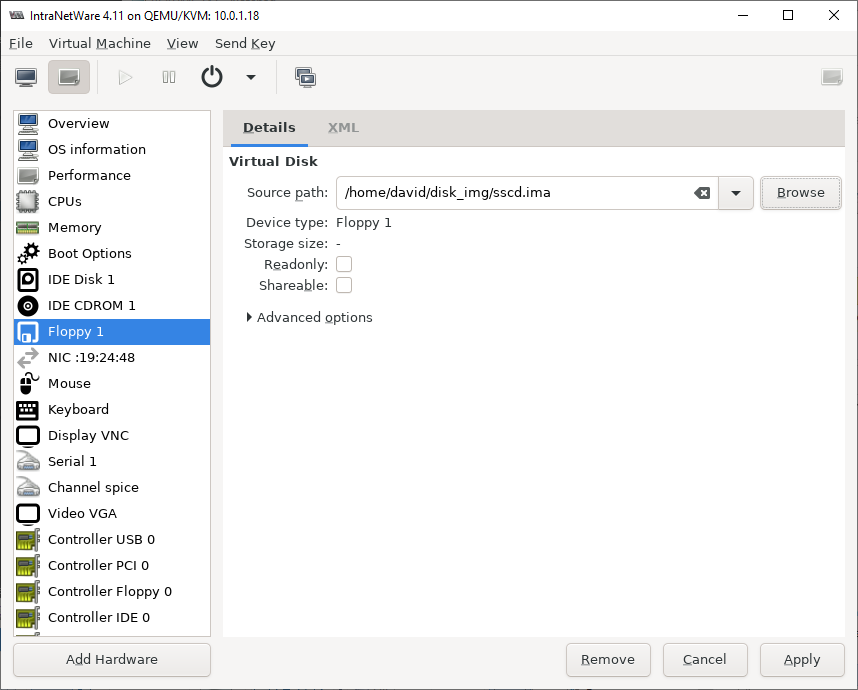Viewport: 858px width, 690px height.
Task: Expand Advanced options section
Action: pos(310,317)
